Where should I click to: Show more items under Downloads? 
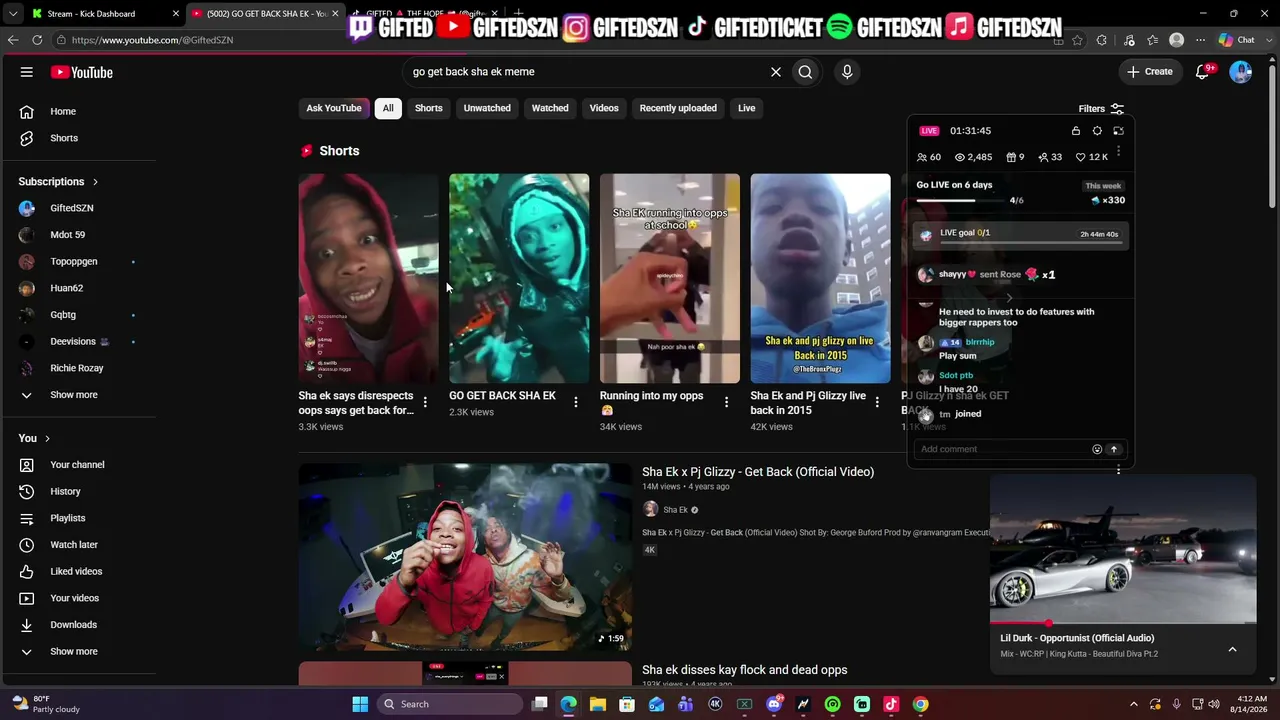(x=76, y=652)
